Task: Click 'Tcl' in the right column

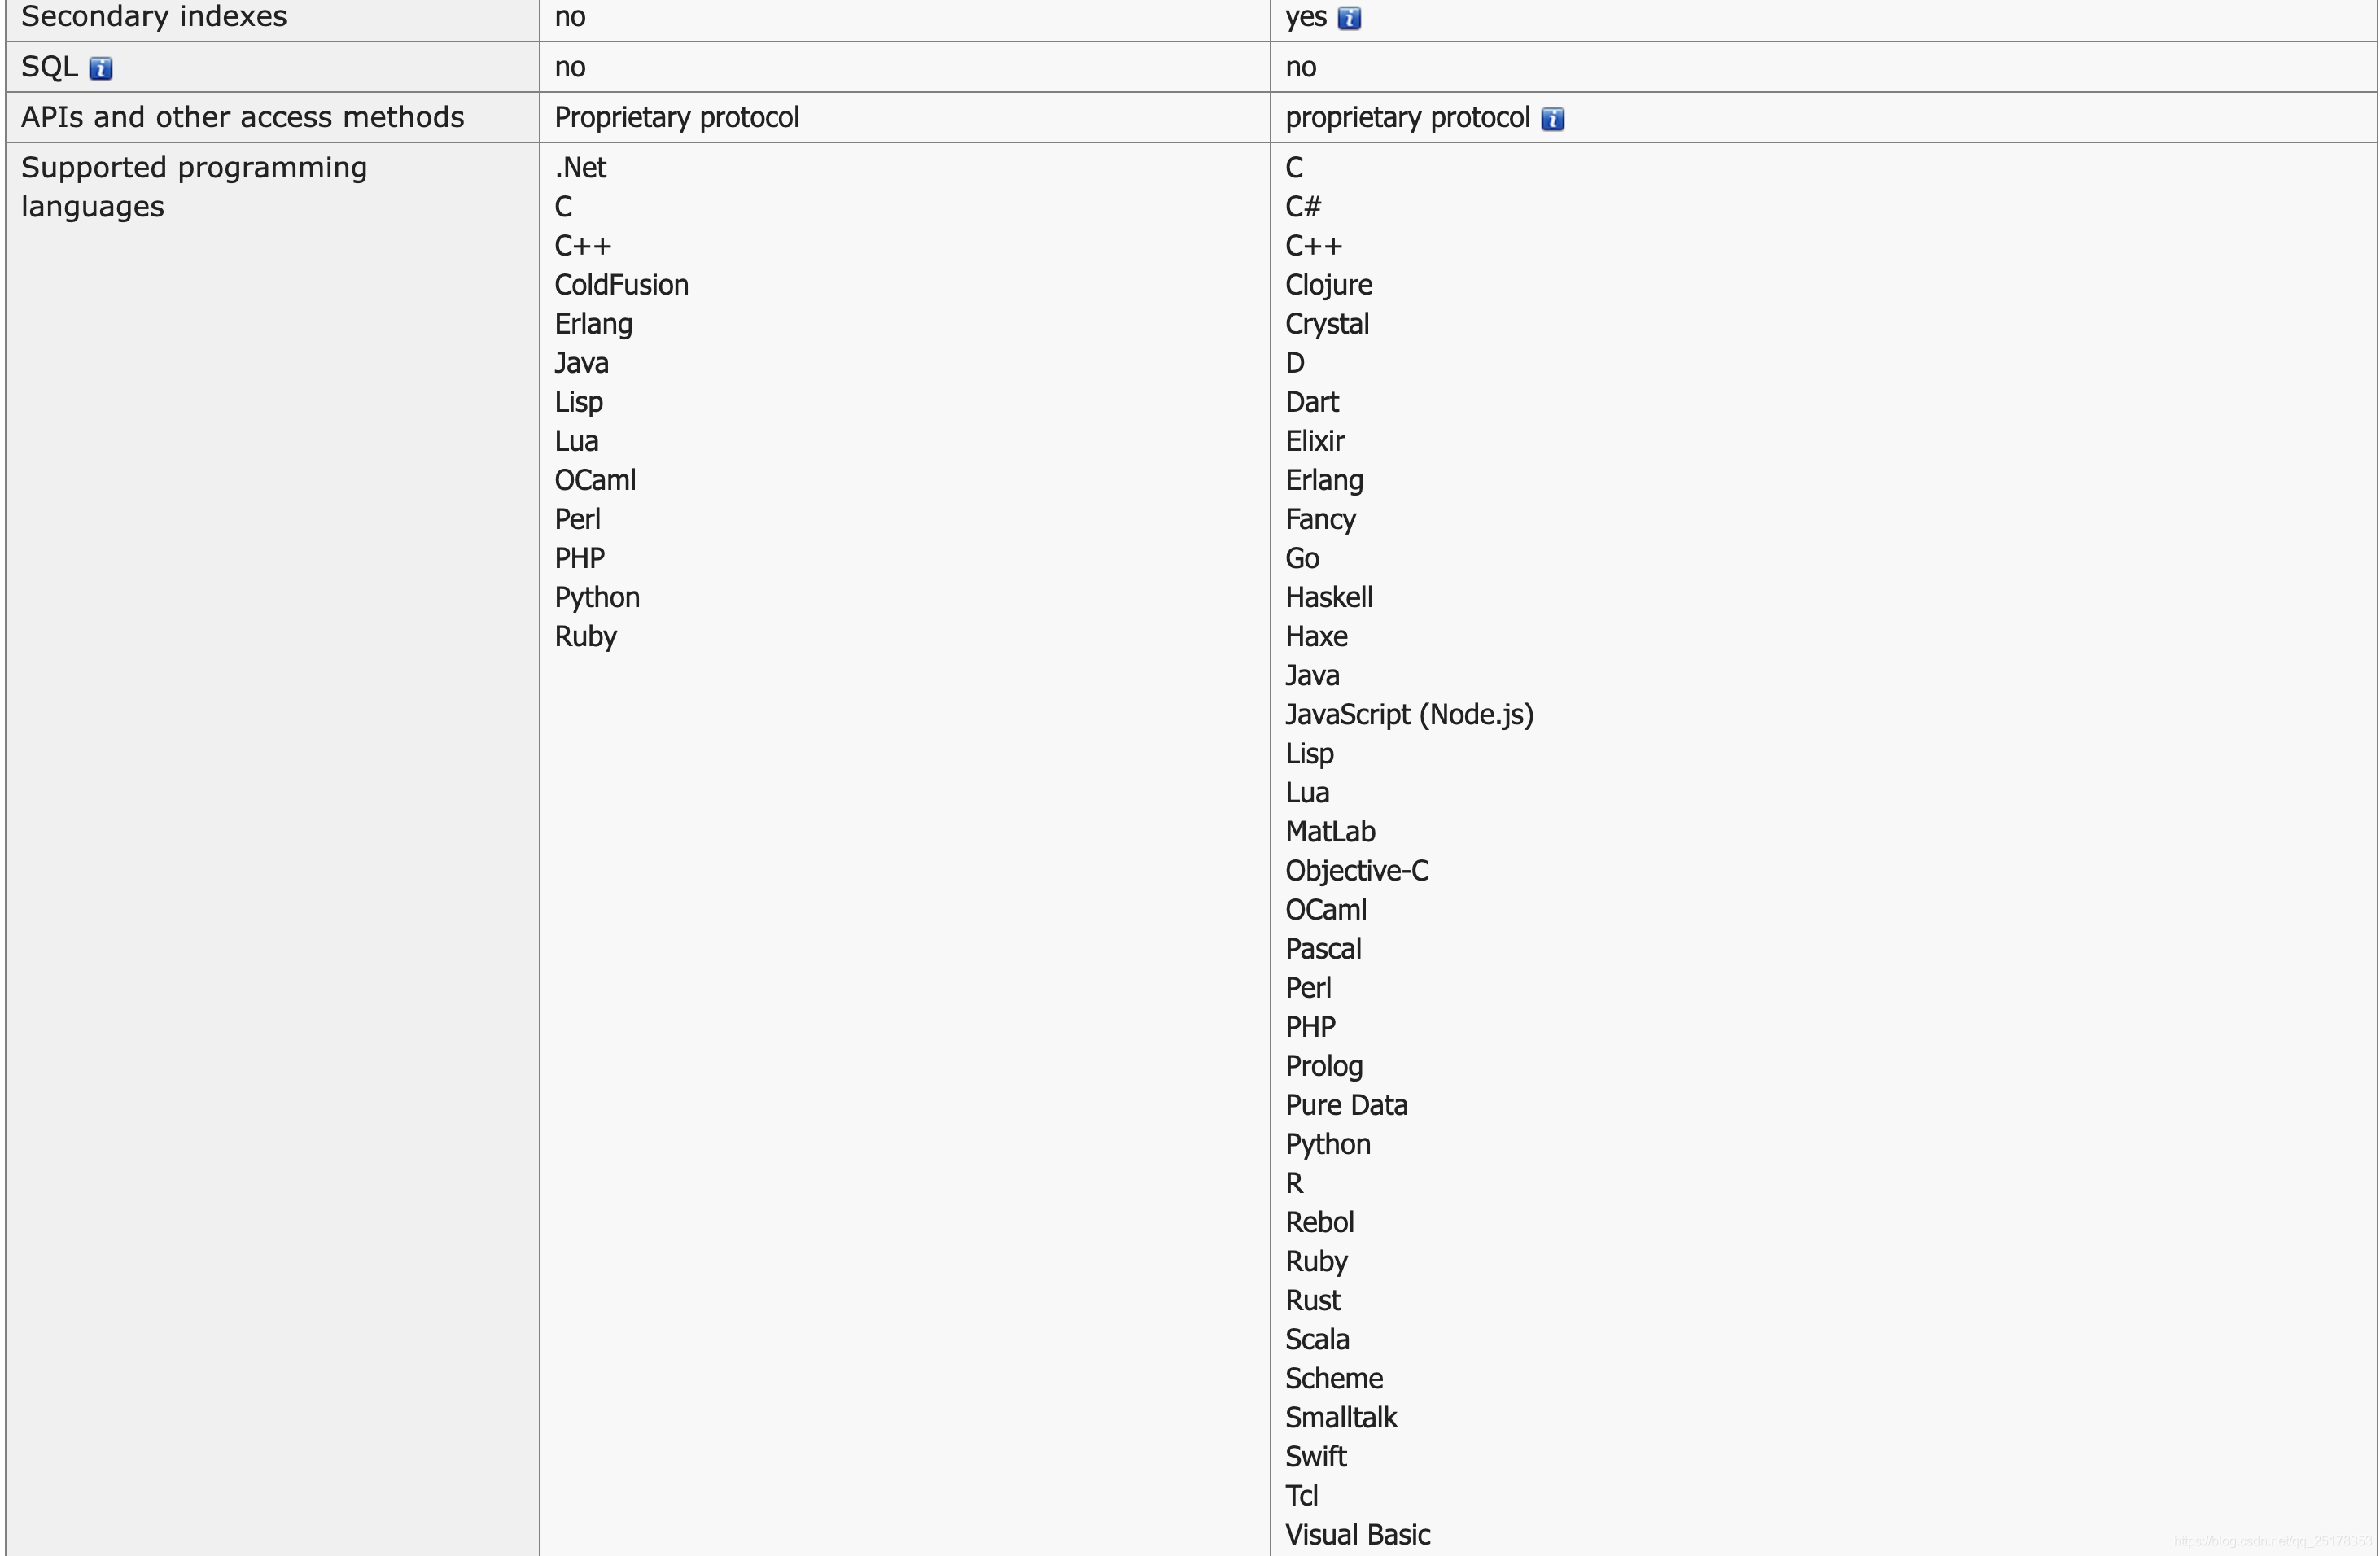Action: 1302,1495
